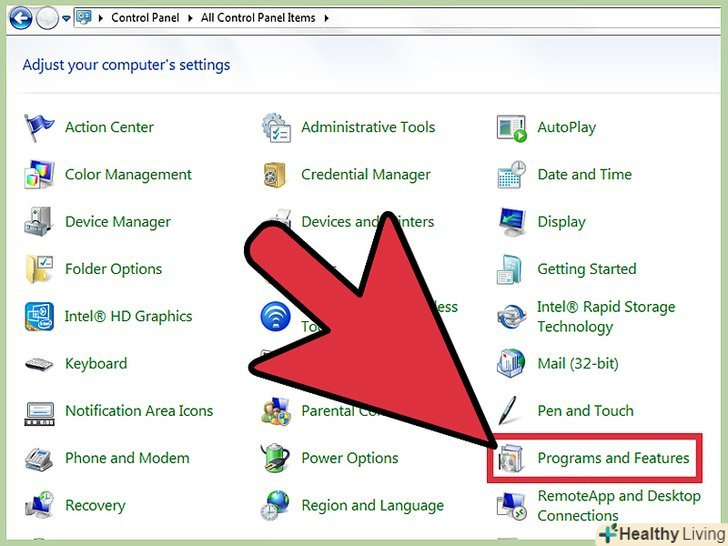Open the Mail (32-bit) icon
This screenshot has width=728, height=546.
[x=511, y=364]
